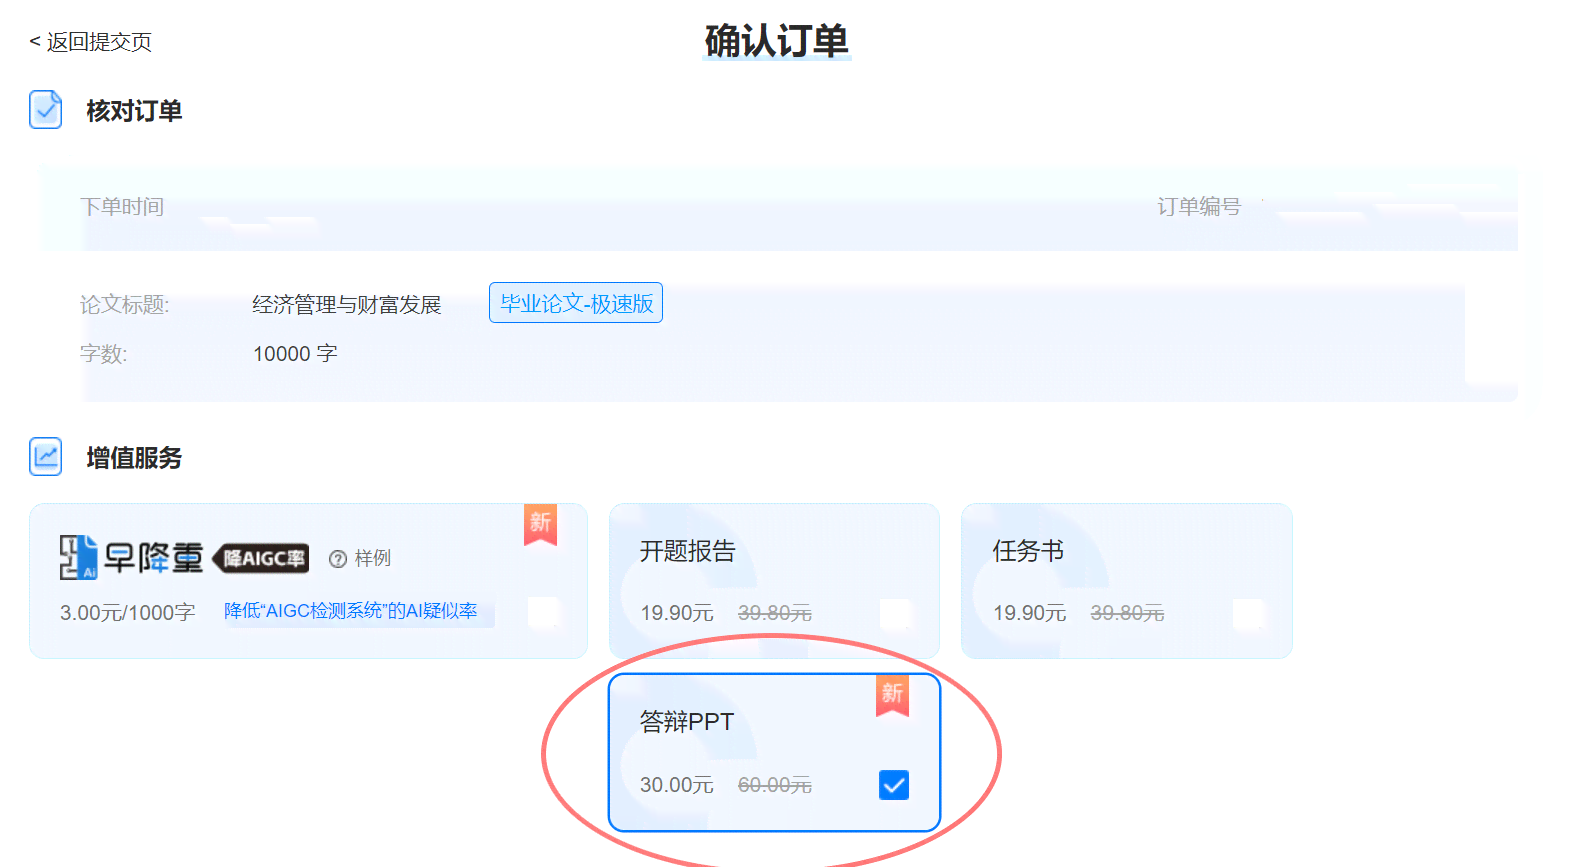Viewport: 1573px width, 867px height.
Task: Go back via 返回提交页 link
Action: [x=90, y=42]
